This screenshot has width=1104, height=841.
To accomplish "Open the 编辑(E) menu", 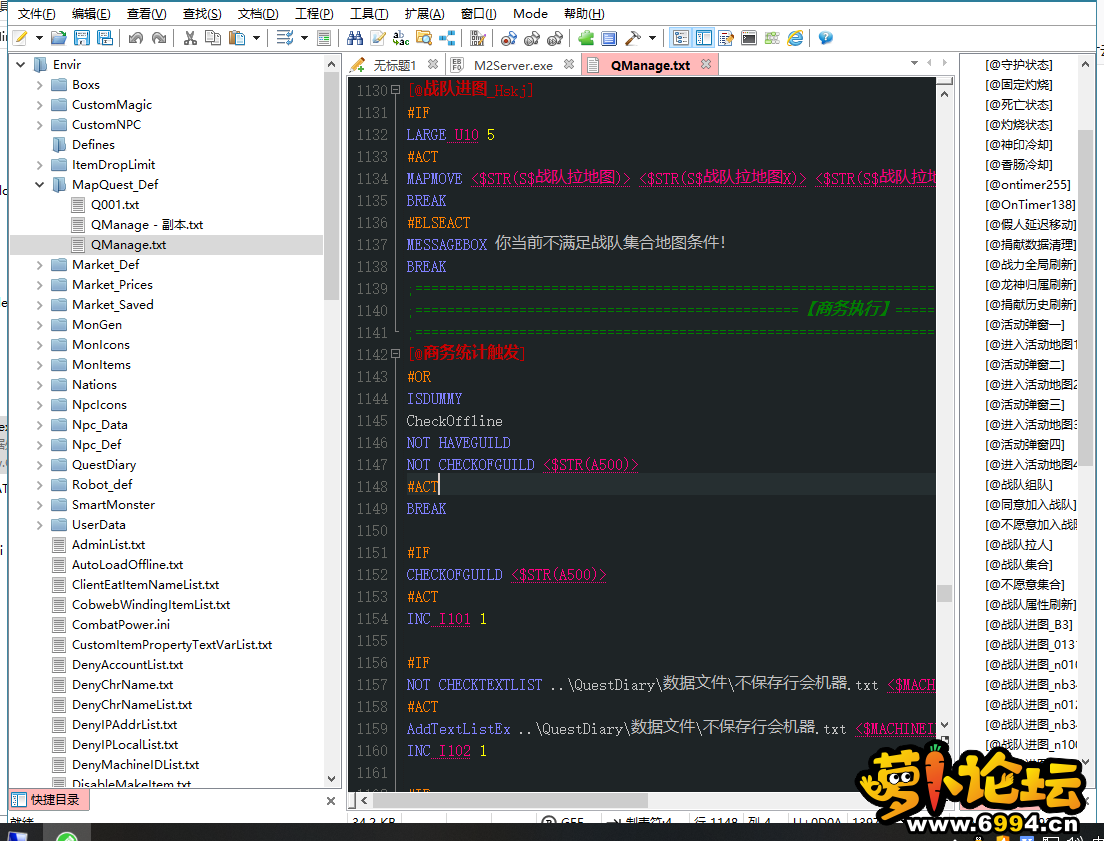I will (x=91, y=13).
